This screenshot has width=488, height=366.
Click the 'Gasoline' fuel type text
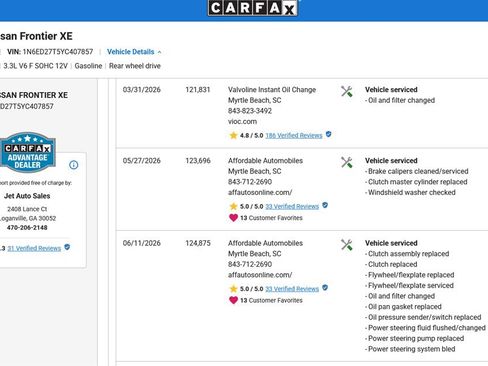point(88,66)
